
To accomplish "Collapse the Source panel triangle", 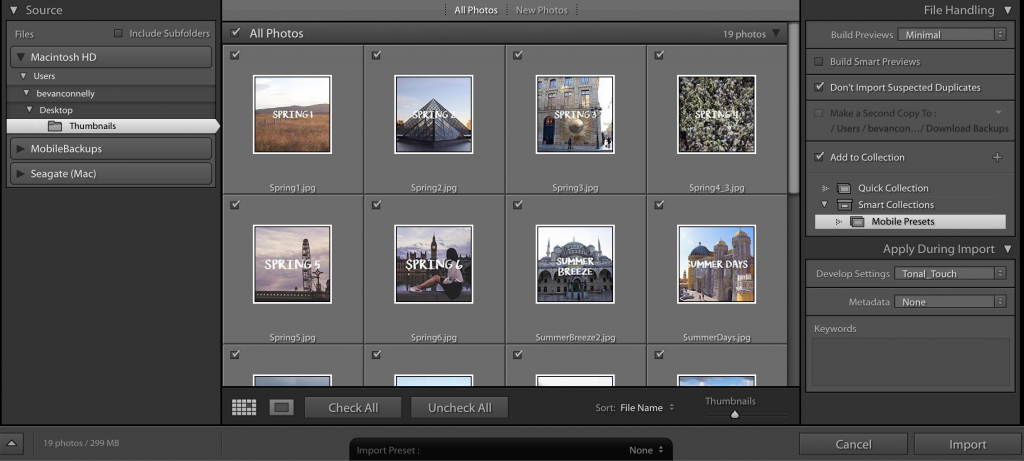I will click(13, 10).
